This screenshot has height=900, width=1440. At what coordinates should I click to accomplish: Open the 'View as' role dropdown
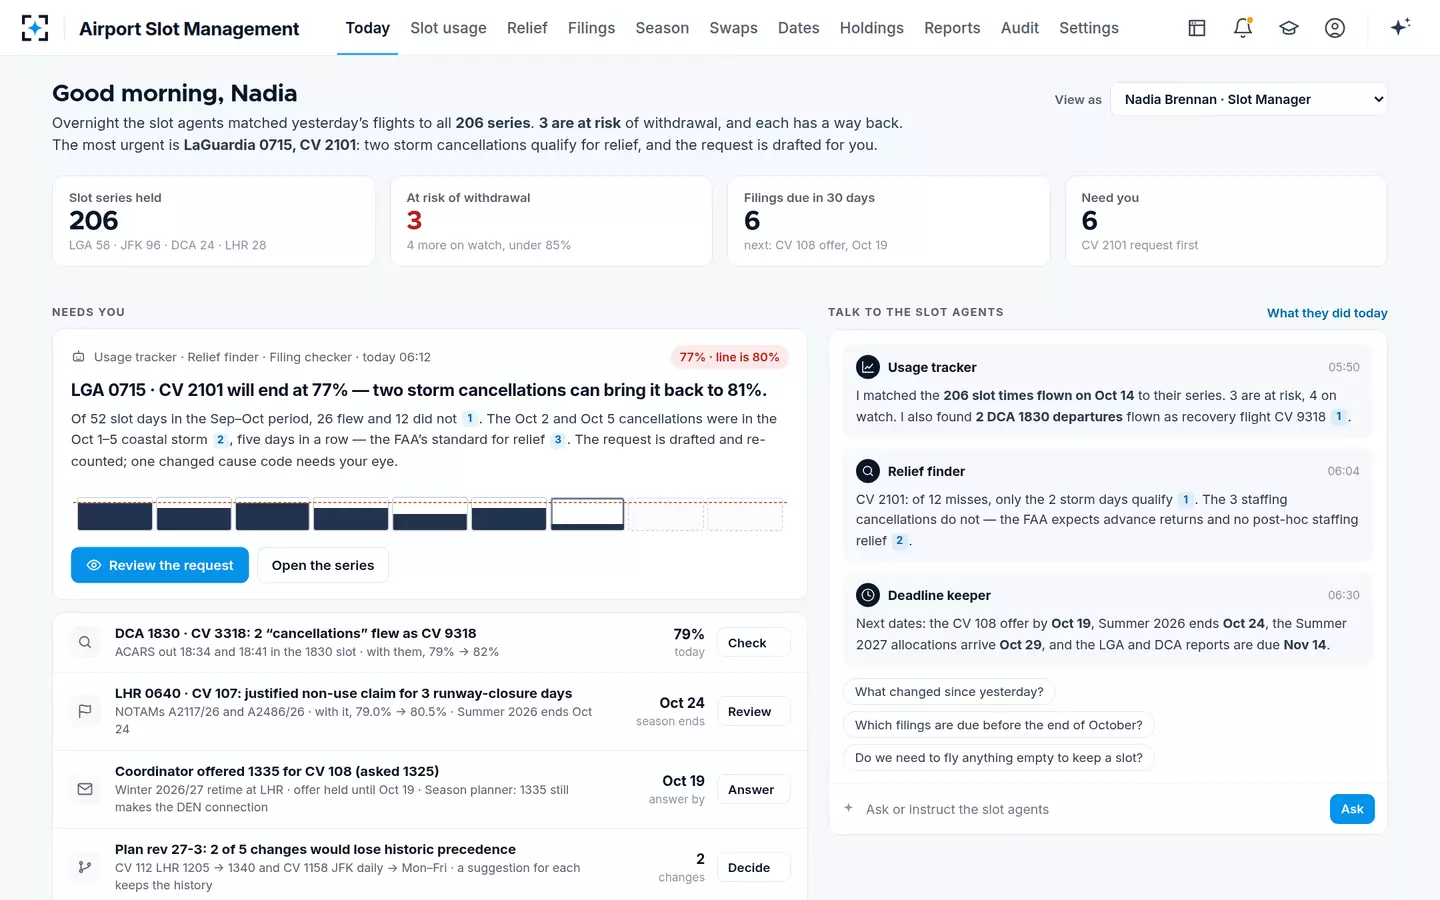coord(1249,99)
